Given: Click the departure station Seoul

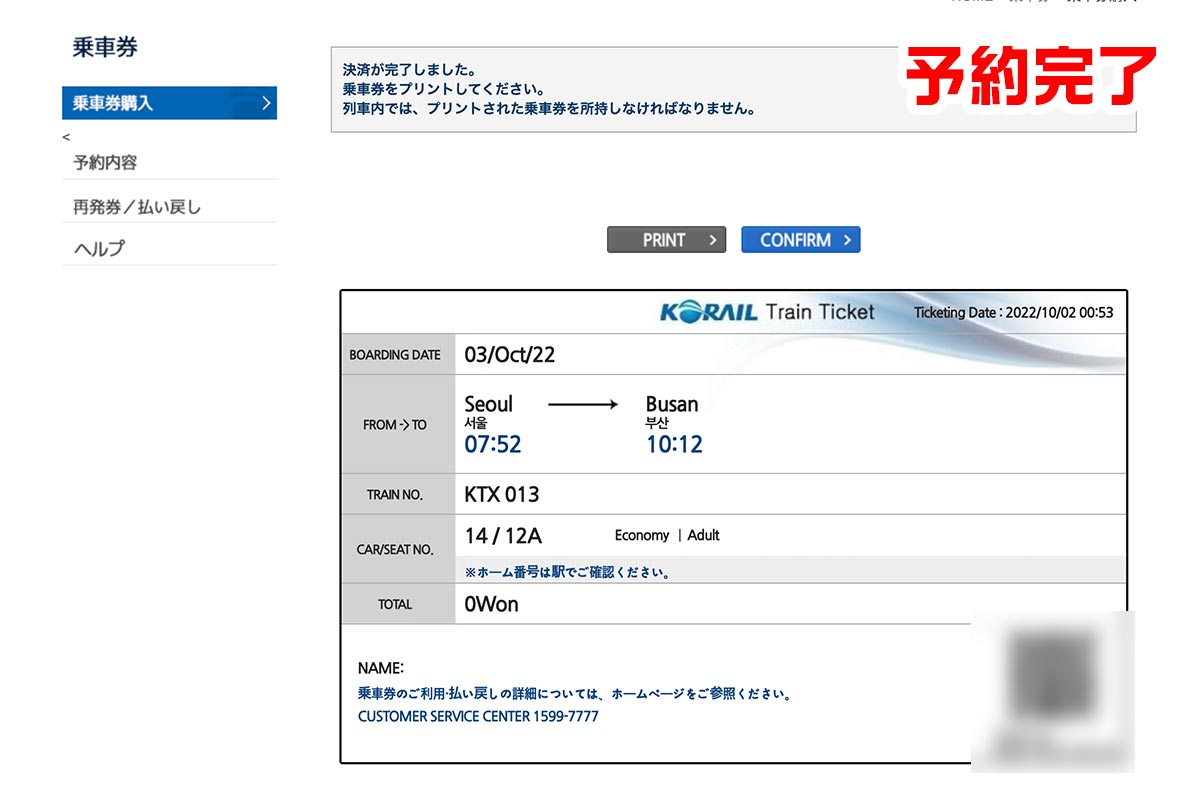Looking at the screenshot, I should coord(489,404).
